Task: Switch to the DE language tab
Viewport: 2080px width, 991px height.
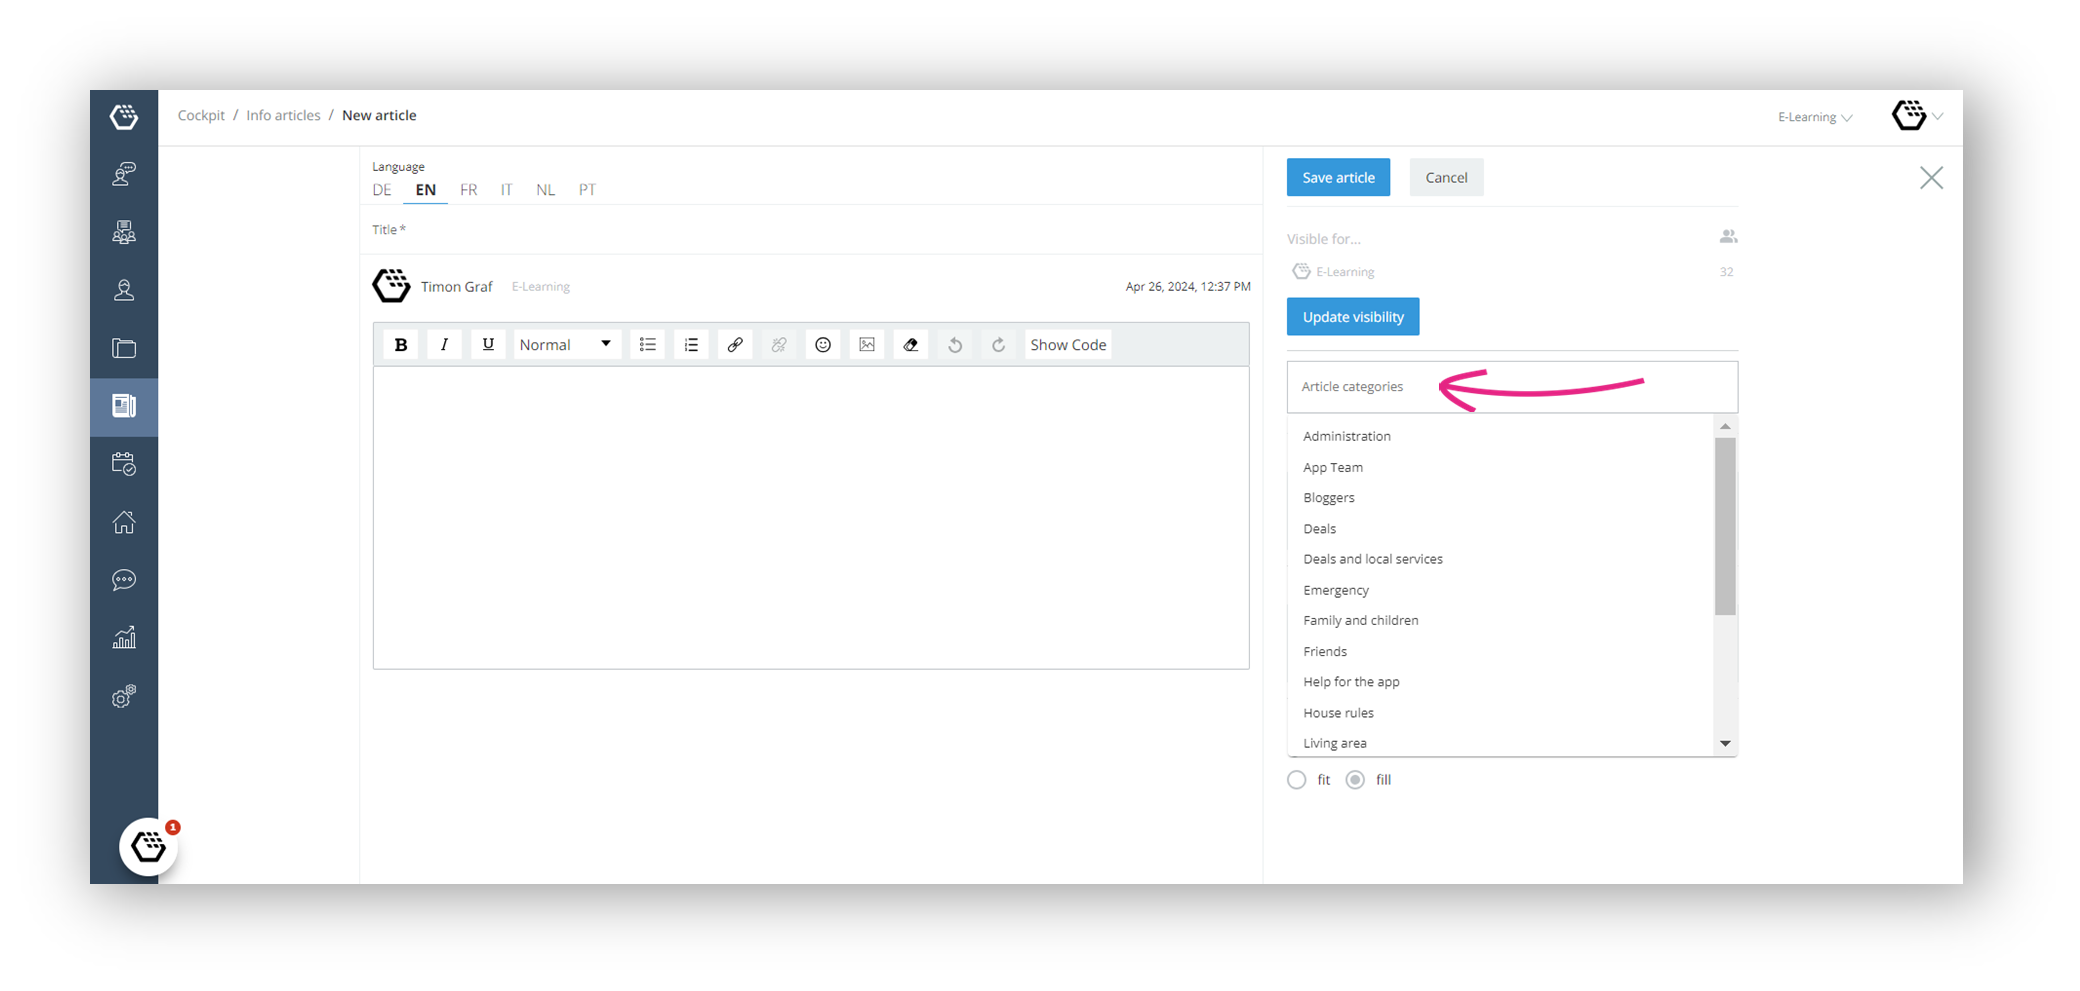Action: coord(382,190)
